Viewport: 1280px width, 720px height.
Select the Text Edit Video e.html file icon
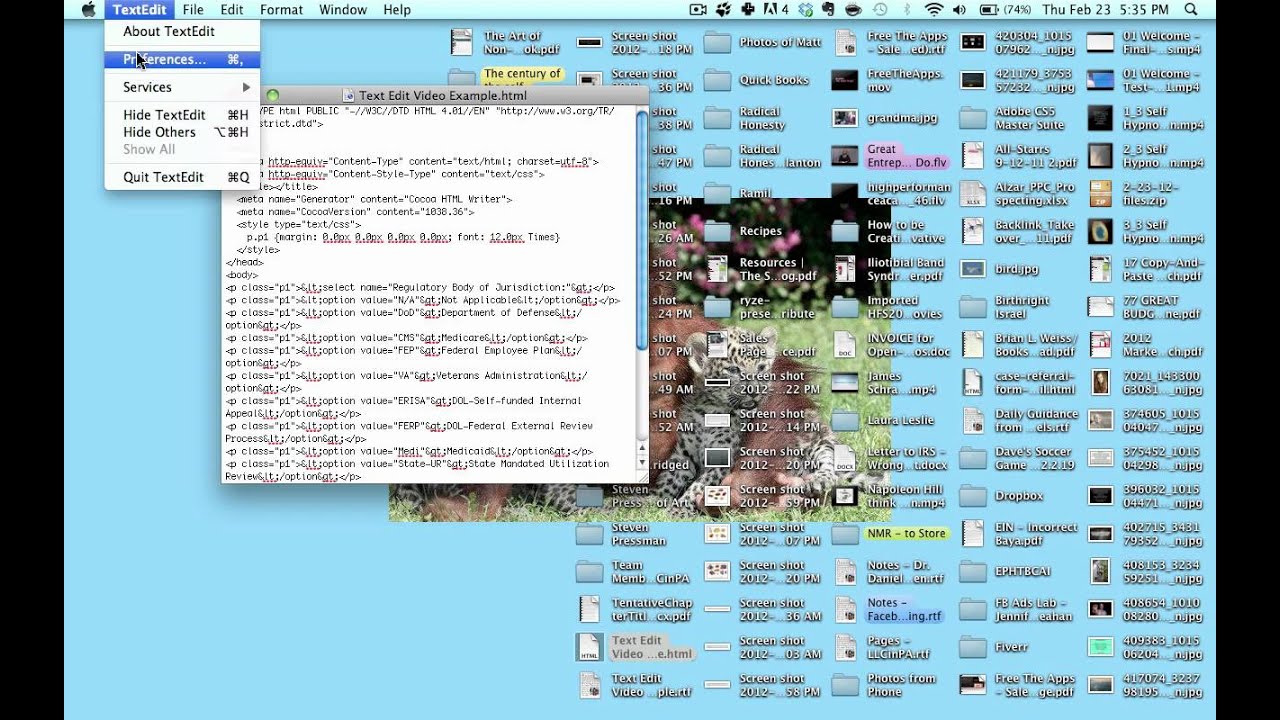(589, 648)
